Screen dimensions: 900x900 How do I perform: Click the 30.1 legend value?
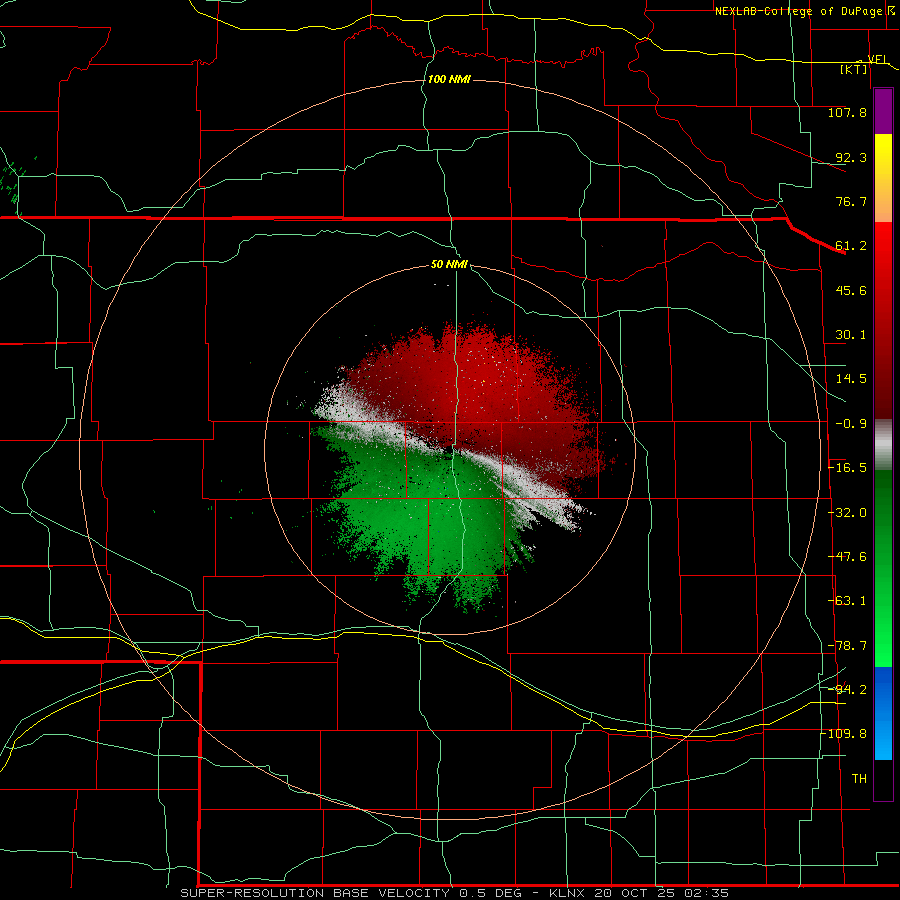(851, 335)
